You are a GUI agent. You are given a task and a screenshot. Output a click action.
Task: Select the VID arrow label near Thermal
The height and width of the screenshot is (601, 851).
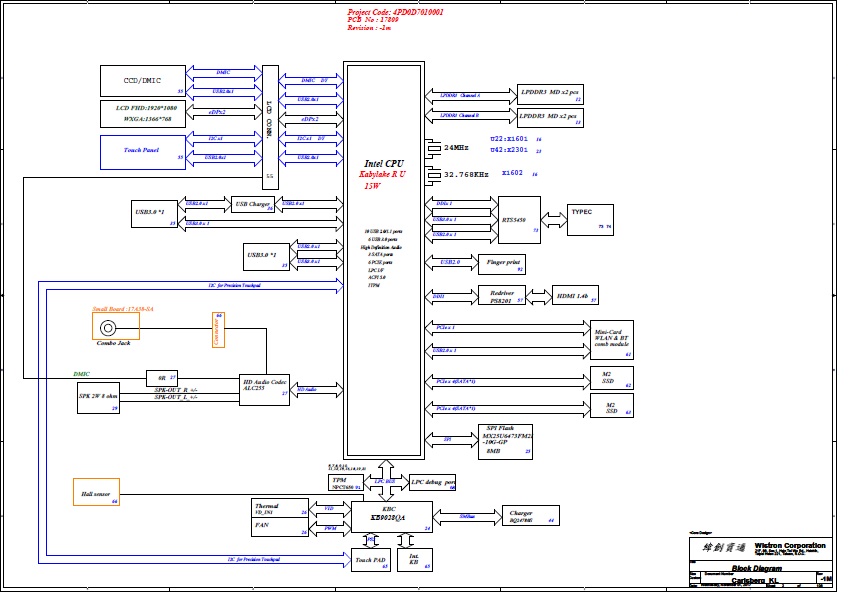329,509
